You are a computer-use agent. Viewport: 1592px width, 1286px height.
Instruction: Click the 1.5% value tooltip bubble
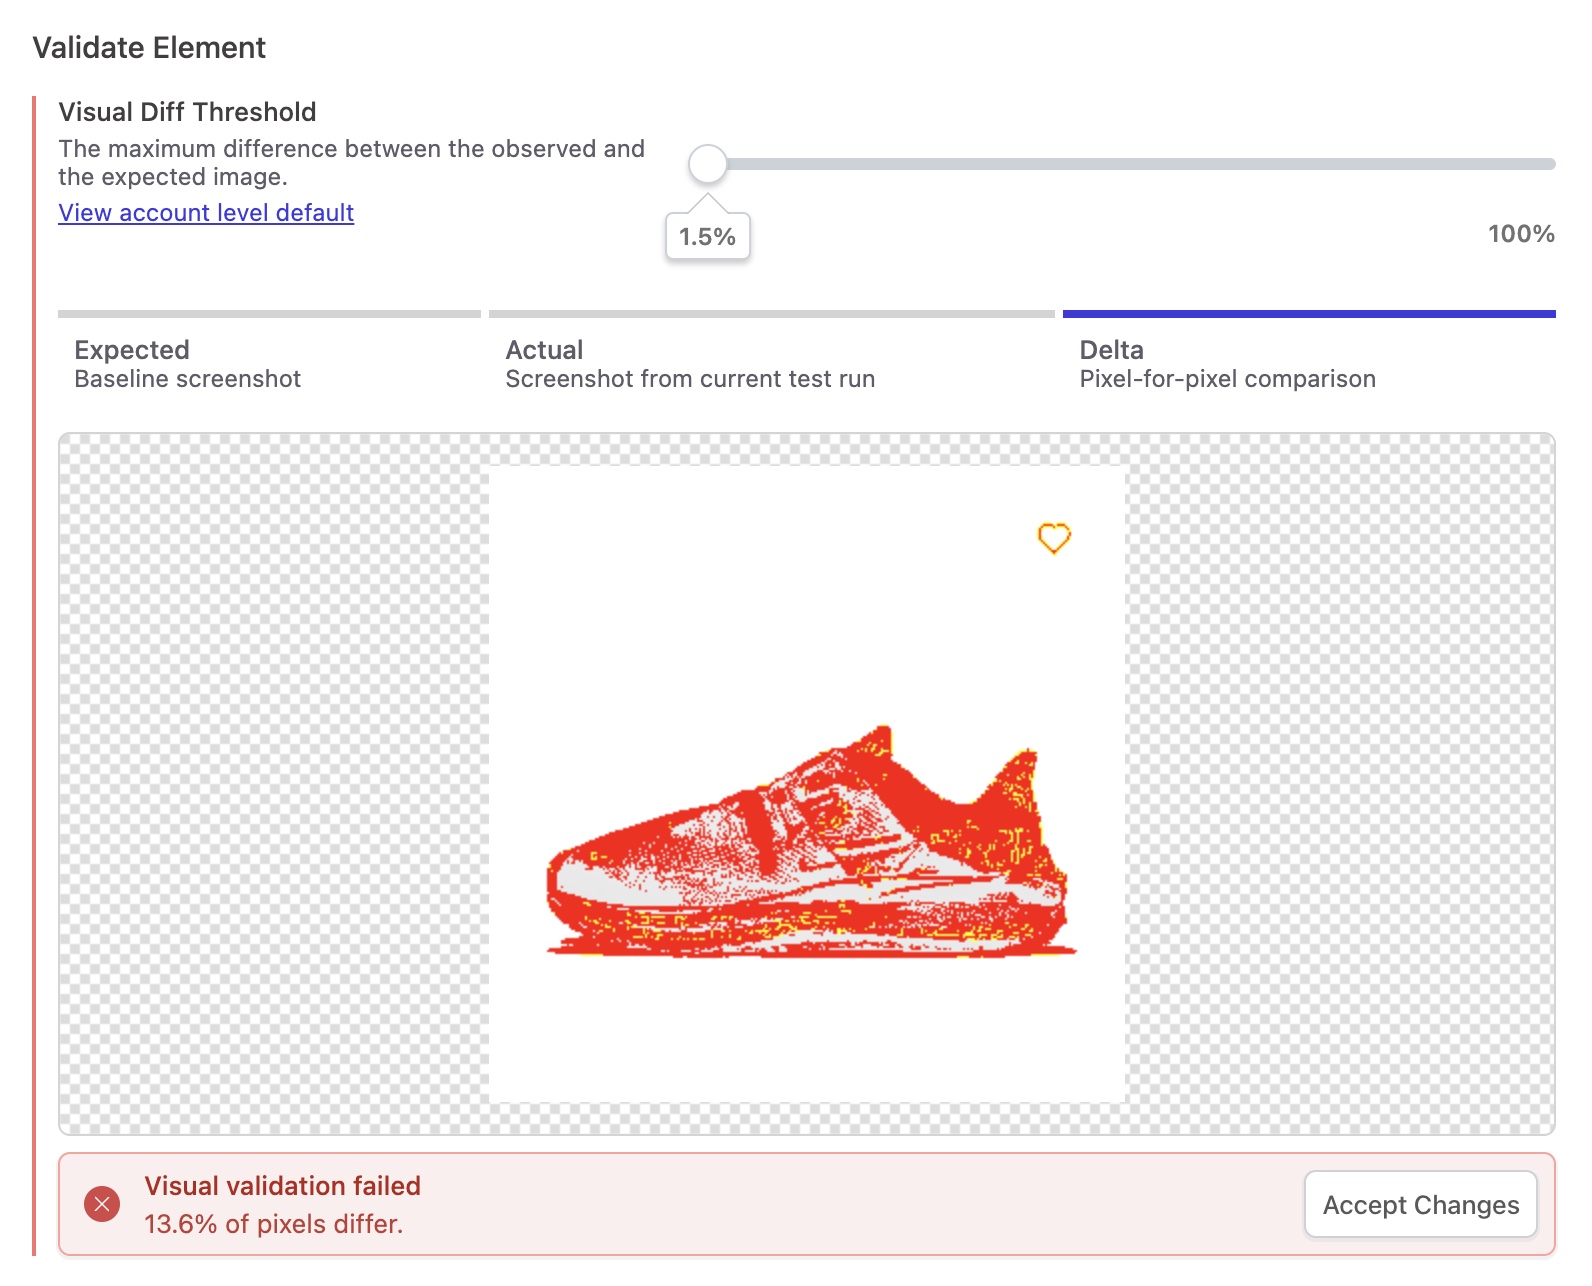click(707, 236)
